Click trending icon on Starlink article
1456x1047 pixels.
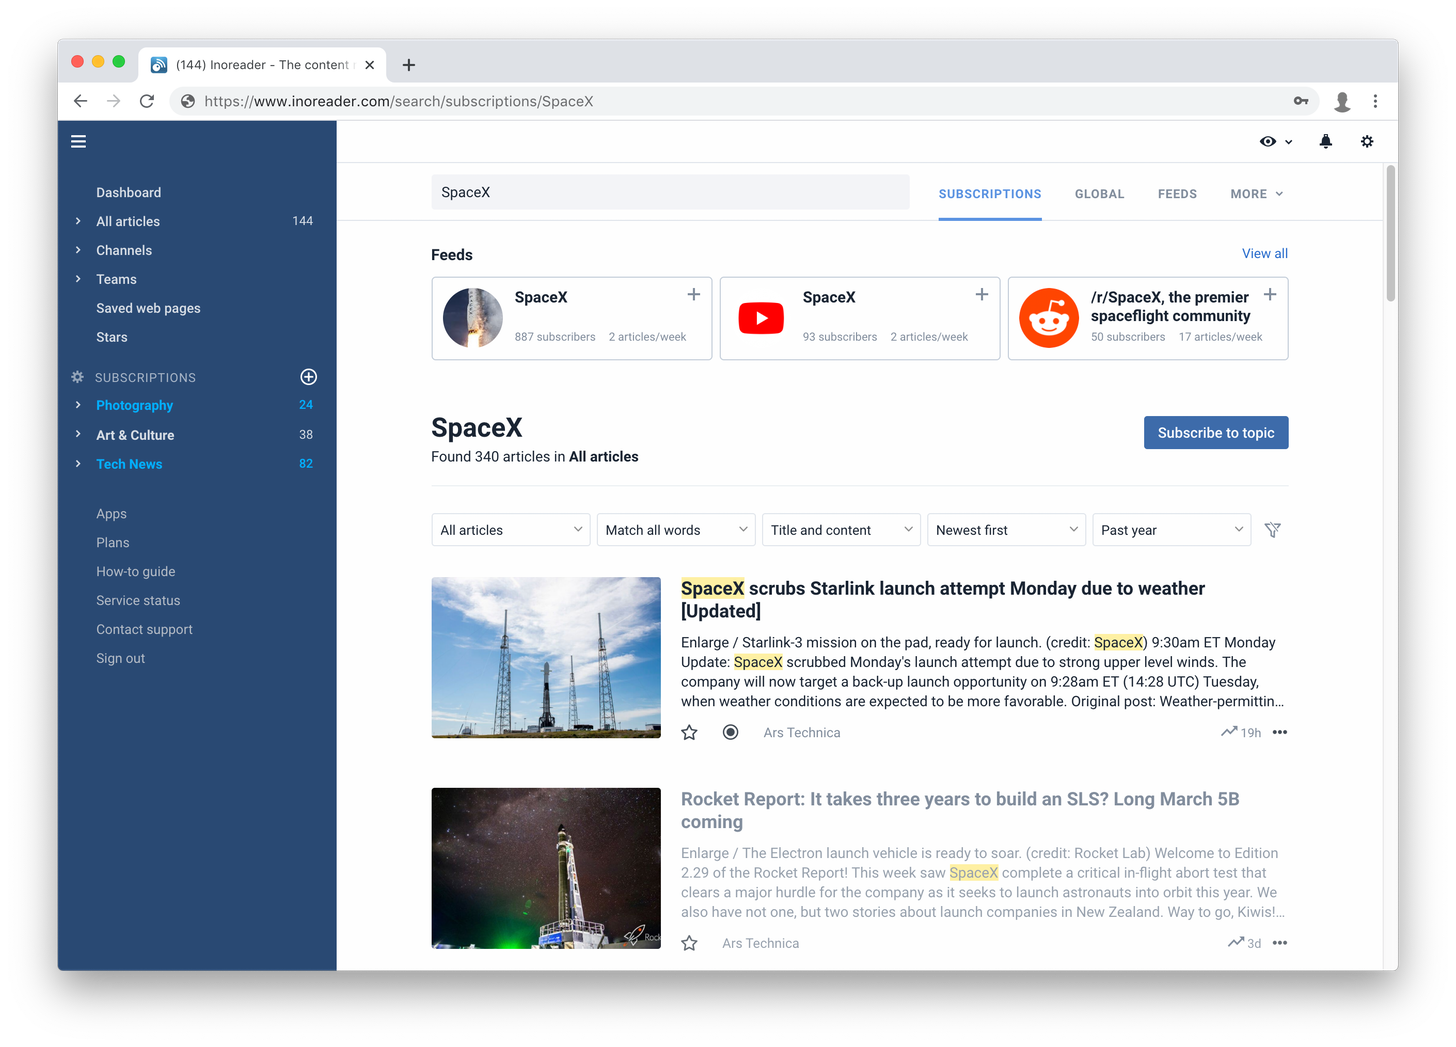click(x=1229, y=732)
